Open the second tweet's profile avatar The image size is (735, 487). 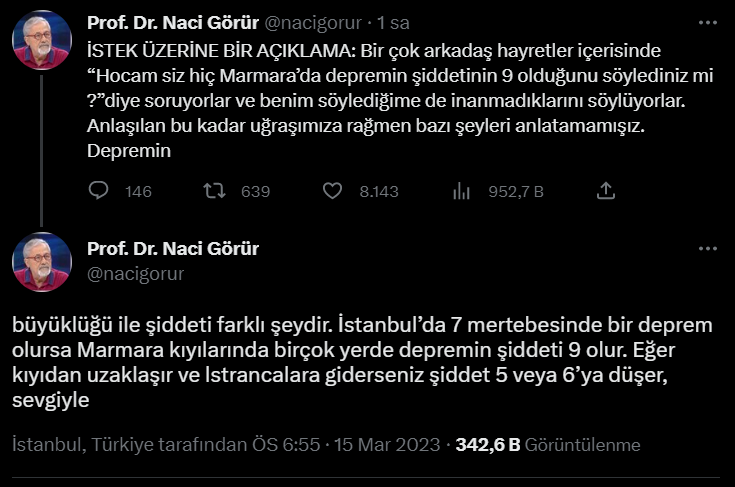click(41, 263)
